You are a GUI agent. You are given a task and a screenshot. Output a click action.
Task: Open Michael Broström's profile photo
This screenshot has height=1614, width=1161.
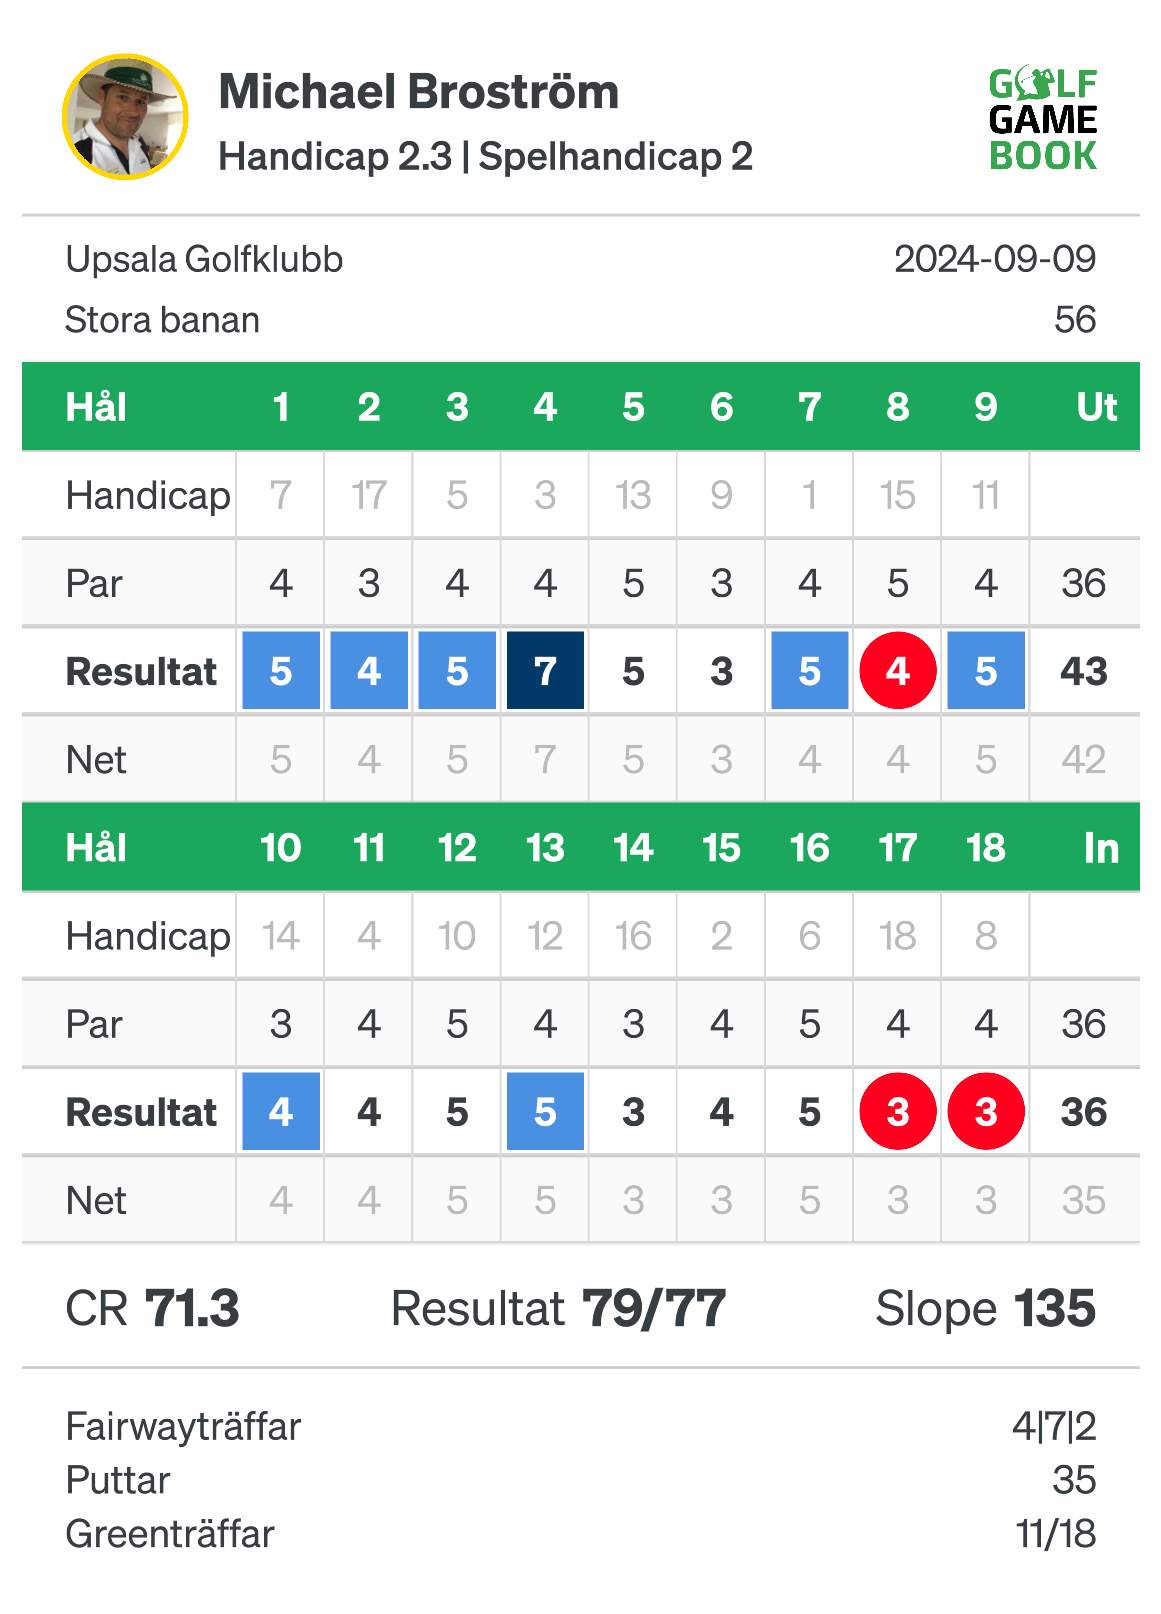point(125,117)
